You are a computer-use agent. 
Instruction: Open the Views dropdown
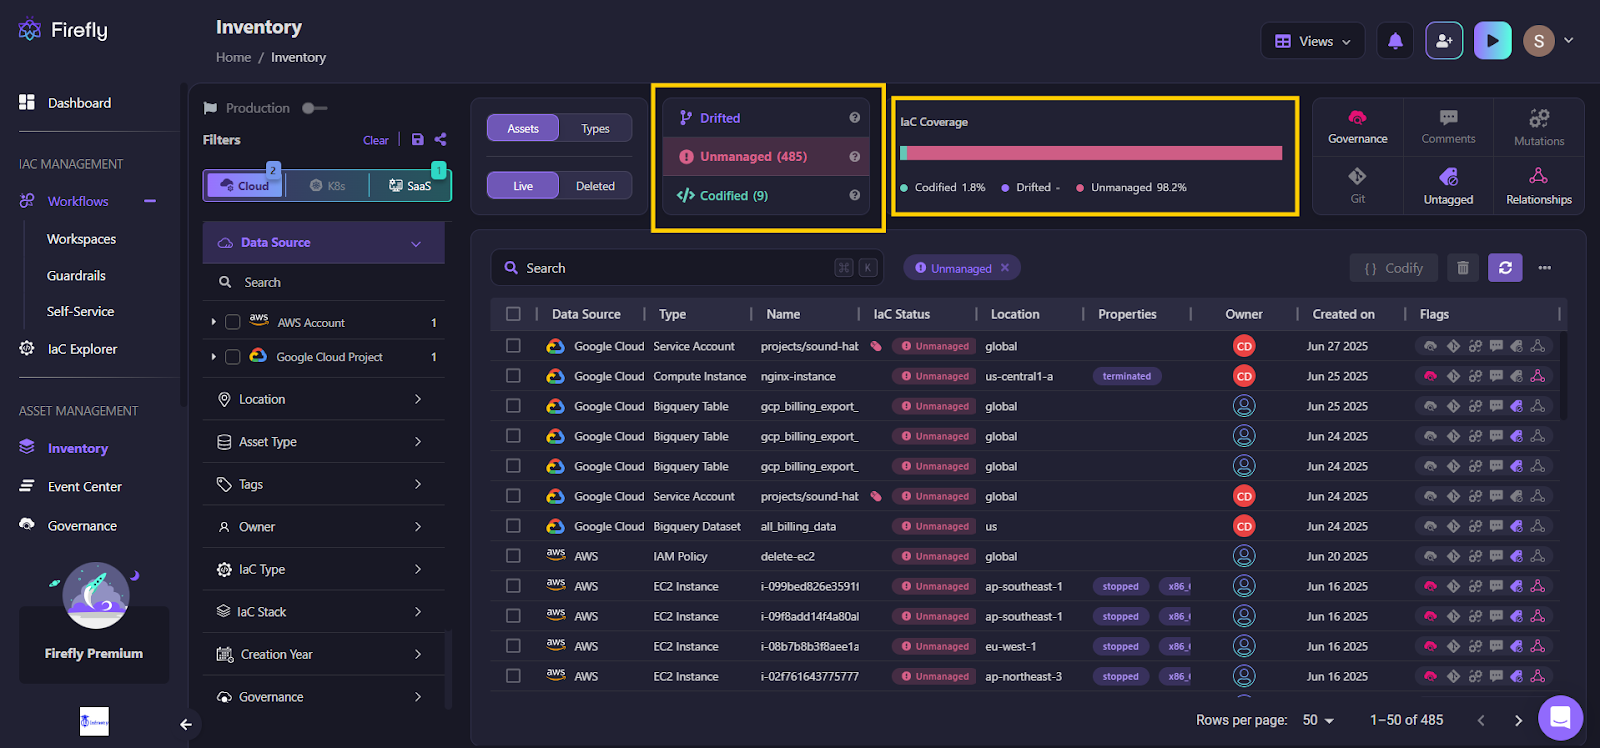[x=1313, y=41]
